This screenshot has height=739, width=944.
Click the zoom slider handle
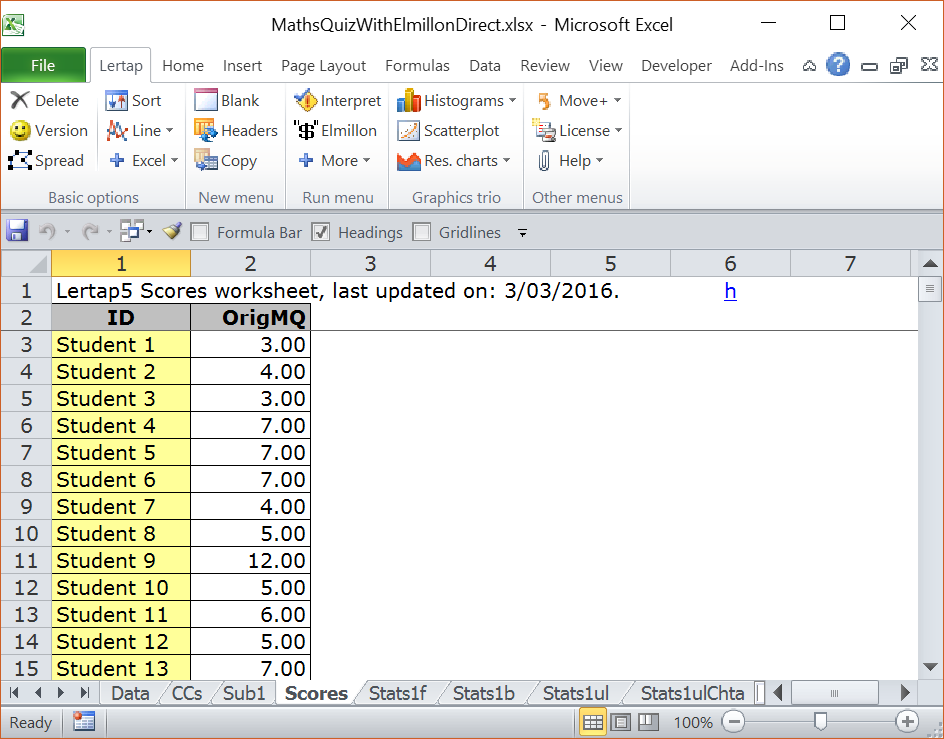click(820, 721)
